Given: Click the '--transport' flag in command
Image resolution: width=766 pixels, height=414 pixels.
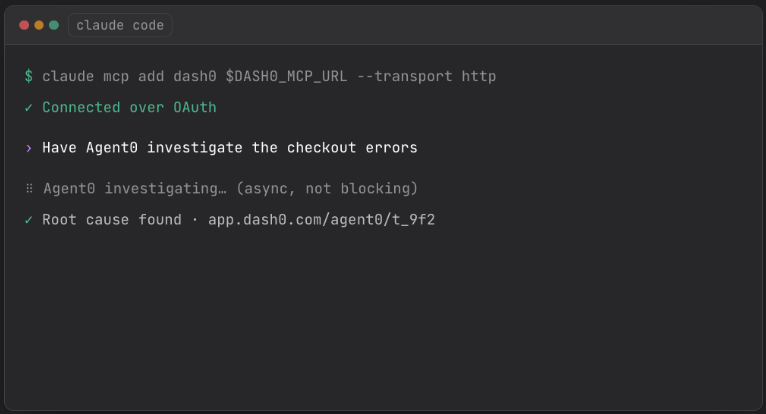Looking at the screenshot, I should point(405,76).
